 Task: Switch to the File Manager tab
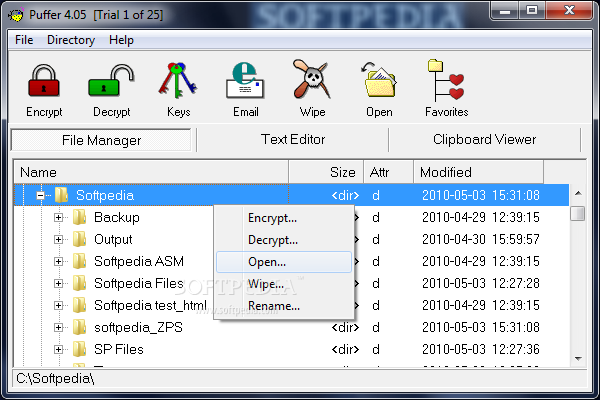pos(101,140)
